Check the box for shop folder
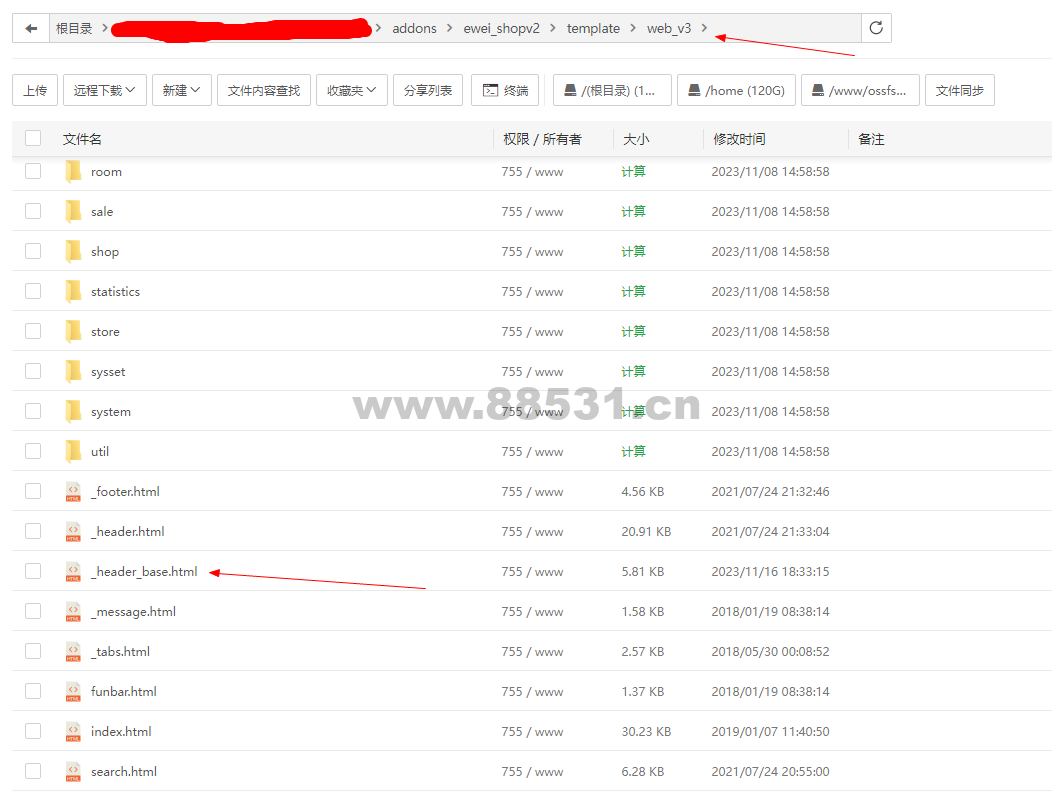The width and height of the screenshot is (1052, 808). [33, 251]
